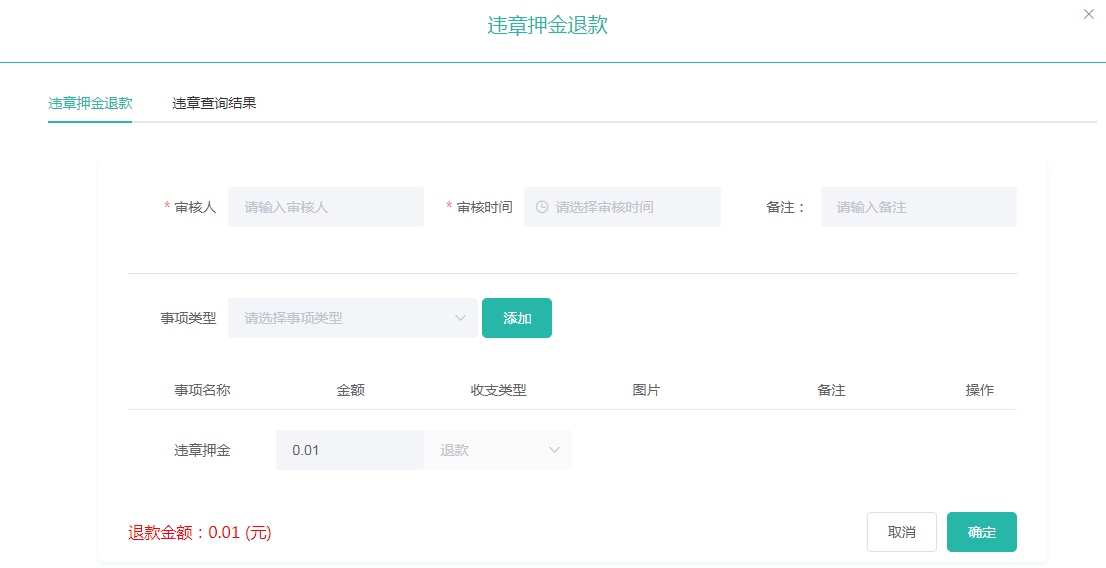This screenshot has height=568, width=1106.
Task: Click the 备注 input field at top right
Action: coord(918,207)
